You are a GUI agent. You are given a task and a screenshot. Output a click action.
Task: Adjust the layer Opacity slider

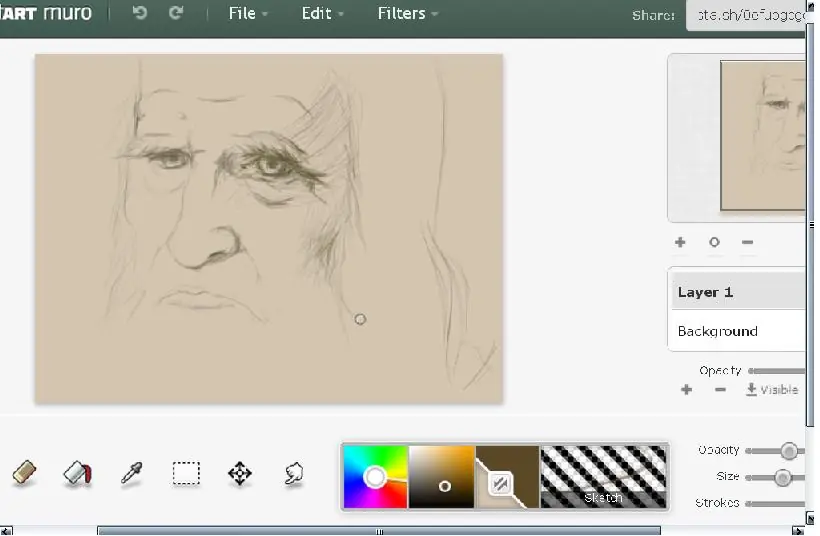tap(777, 371)
